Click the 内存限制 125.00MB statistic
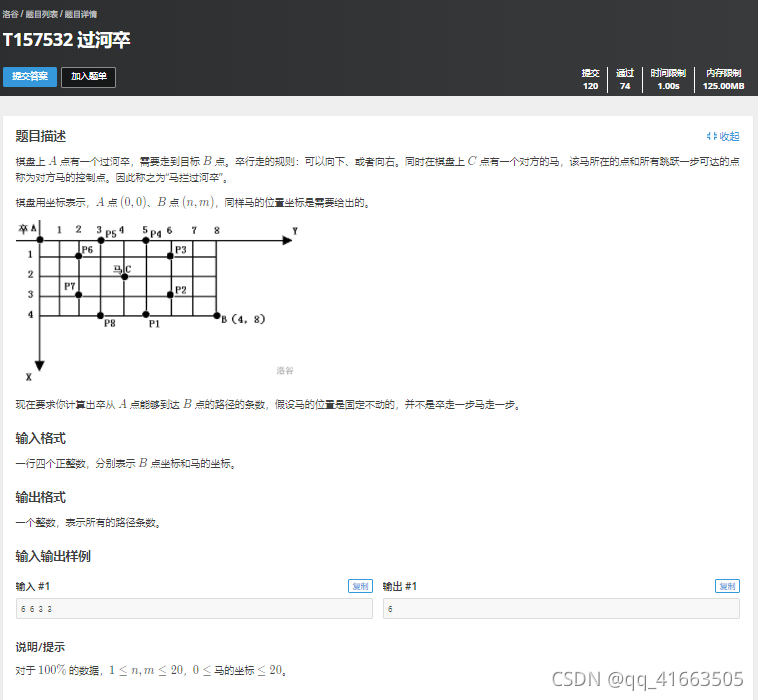Screen dimensions: 758x700 coord(723,79)
